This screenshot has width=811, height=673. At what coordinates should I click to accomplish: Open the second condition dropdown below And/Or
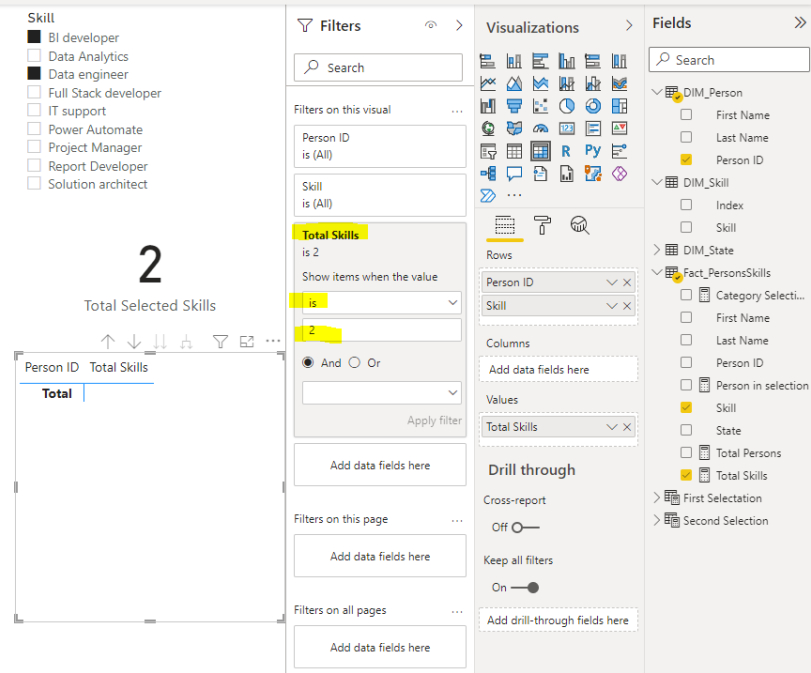coord(382,393)
